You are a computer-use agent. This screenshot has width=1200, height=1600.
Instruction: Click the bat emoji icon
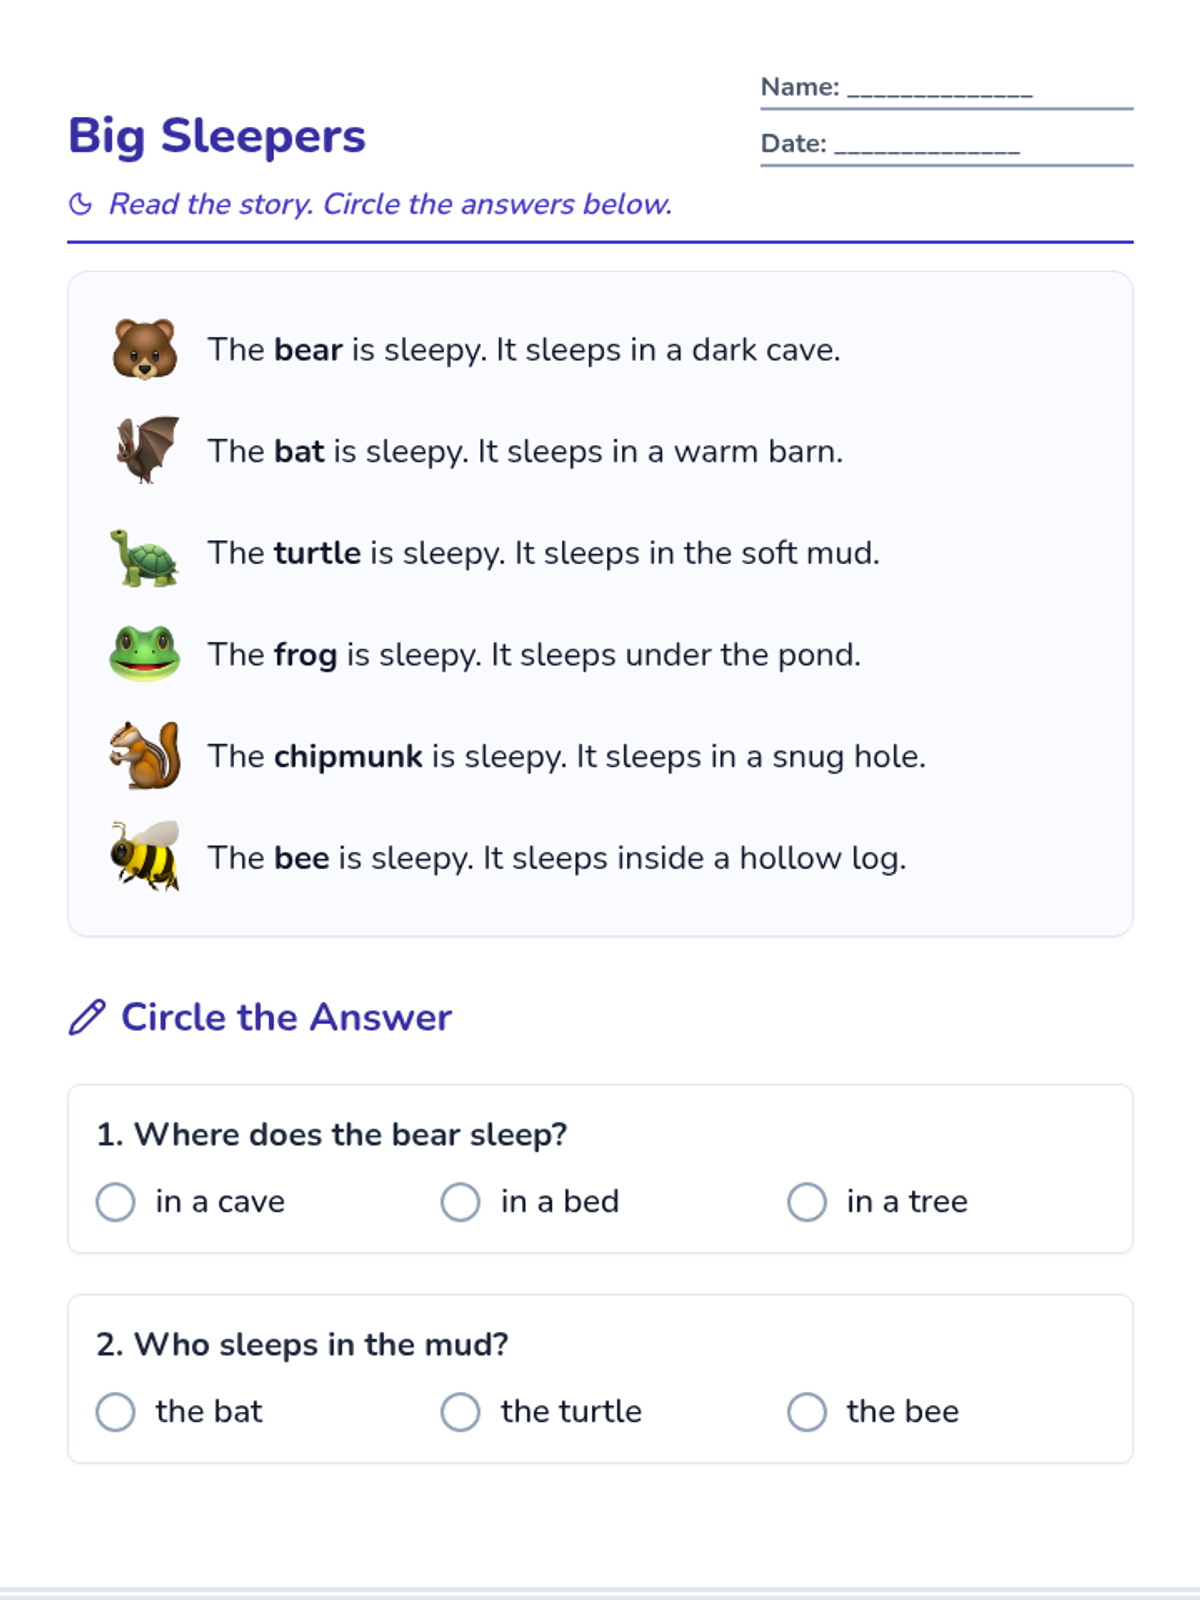[x=146, y=450]
